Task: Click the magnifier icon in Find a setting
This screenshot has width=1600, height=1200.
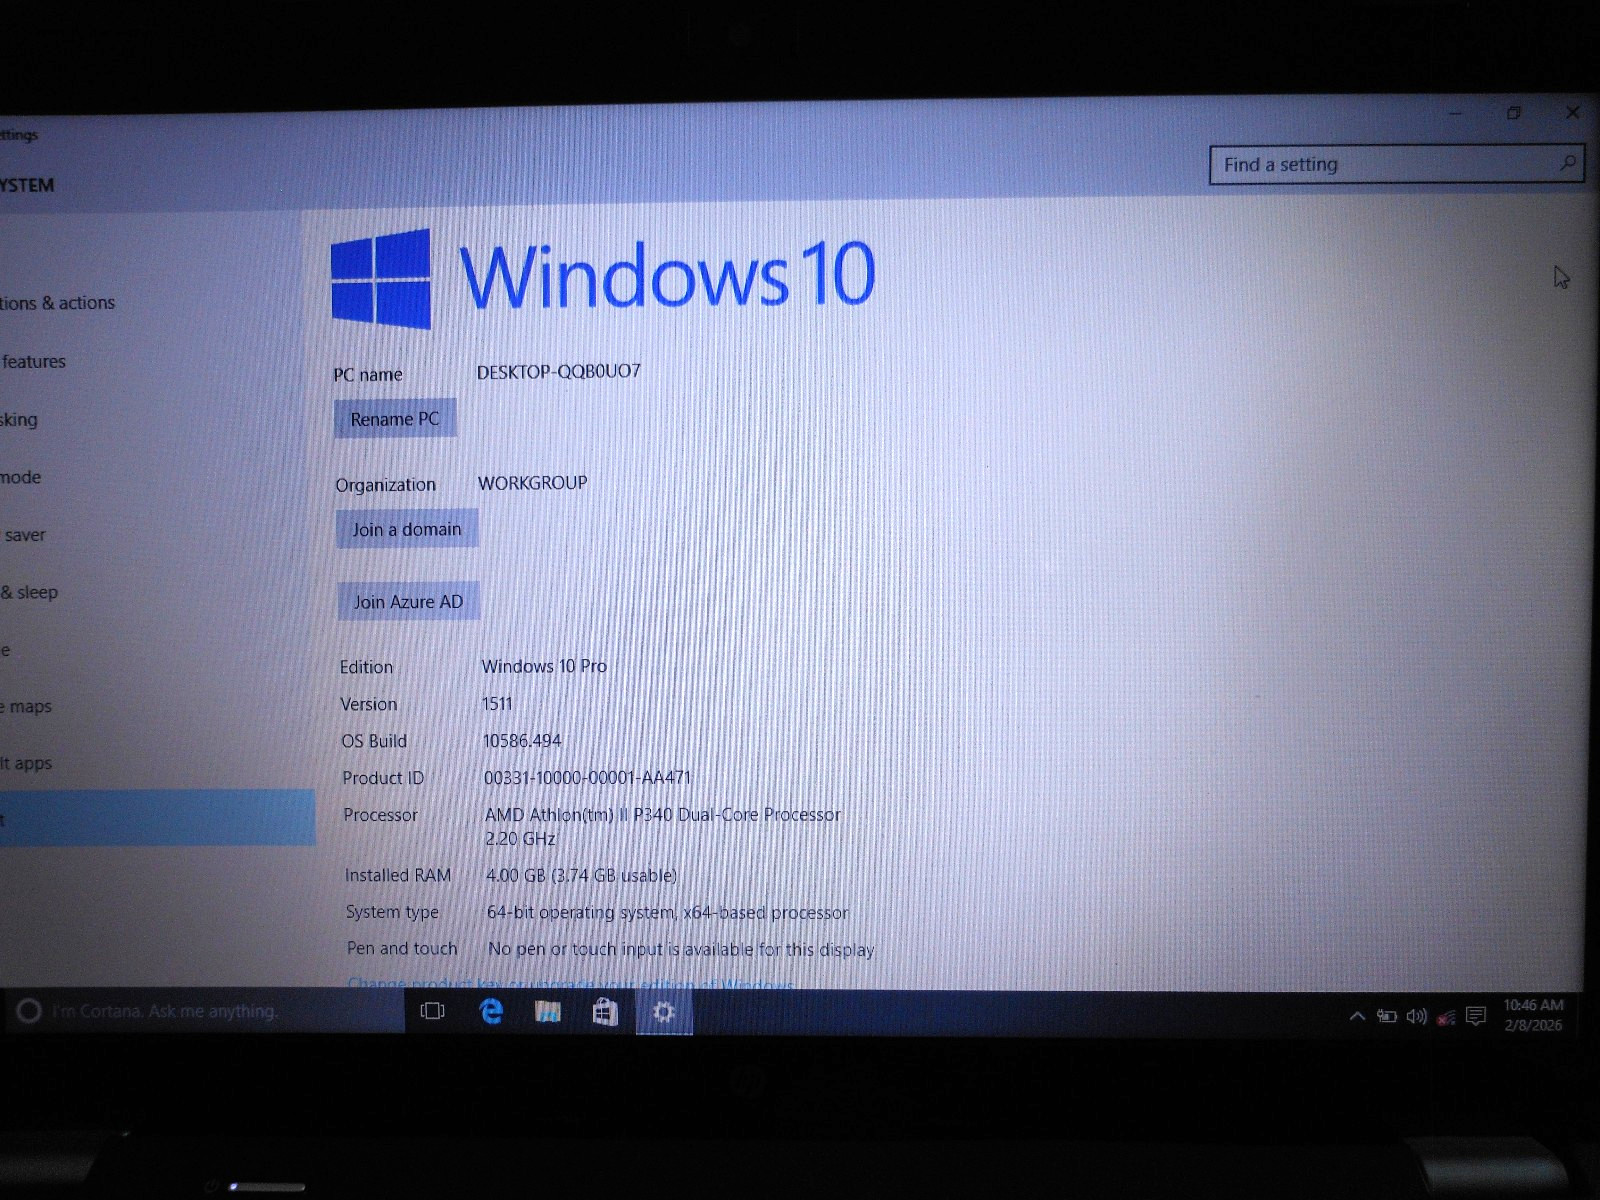Action: point(1568,162)
